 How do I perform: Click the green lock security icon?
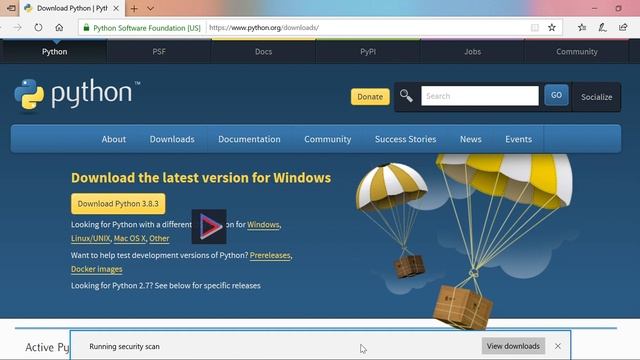[86, 28]
